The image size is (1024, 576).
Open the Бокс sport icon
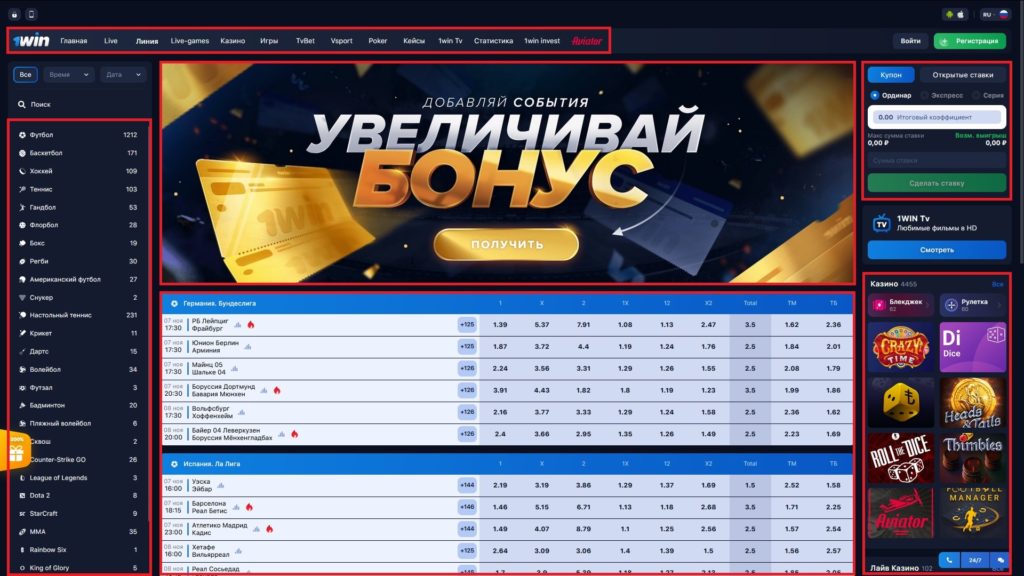[22, 243]
